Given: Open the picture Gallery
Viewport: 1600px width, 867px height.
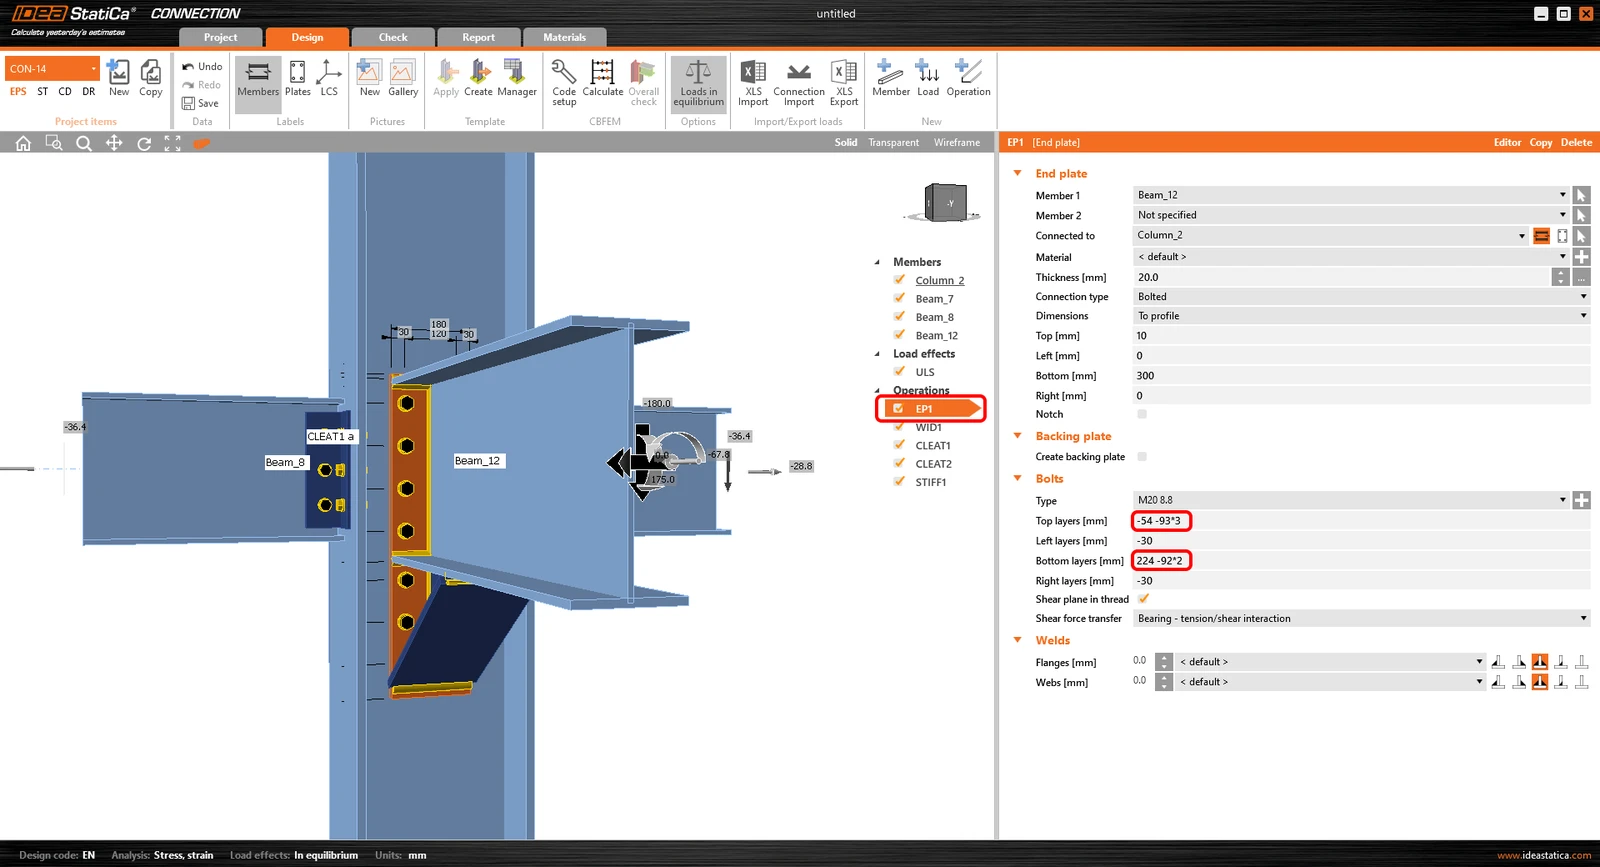Looking at the screenshot, I should pos(403,78).
